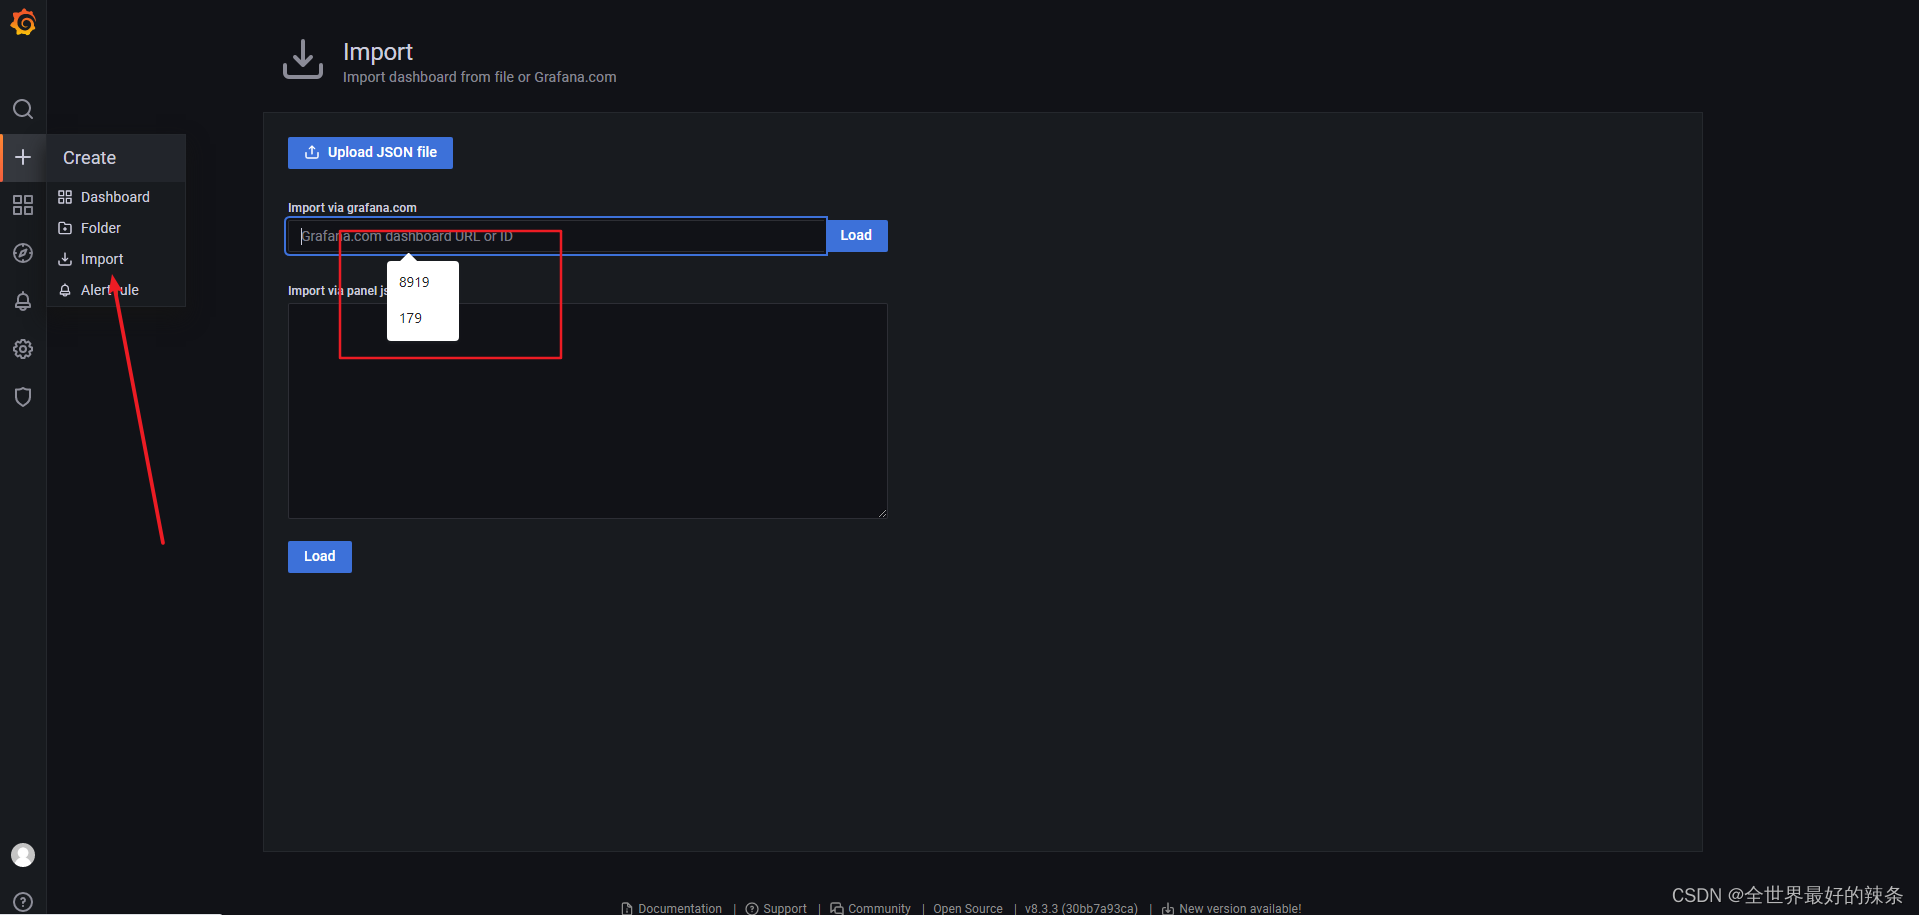Open the Documentation footer link
This screenshot has height=915, width=1919.
pyautogui.click(x=671, y=908)
